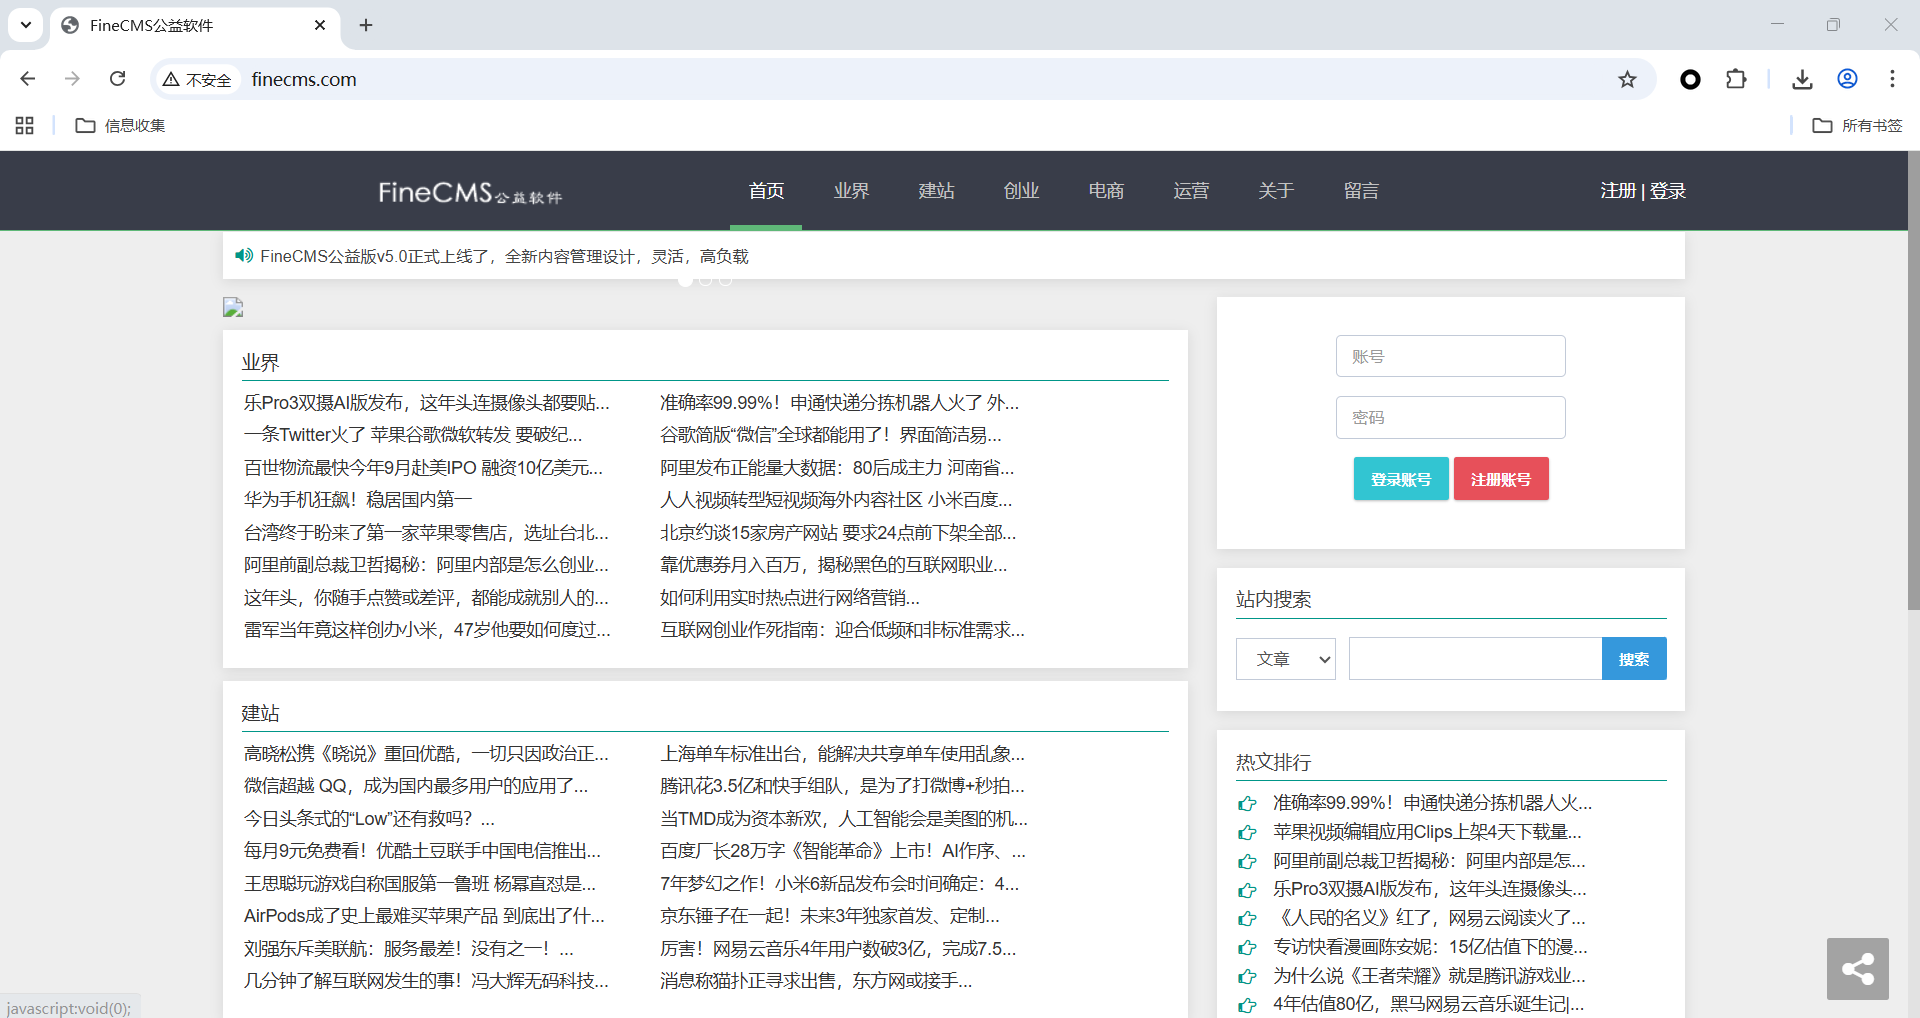Open the FineCMS公益版v5.0 announcement link
Screen dimensions: 1920x1018
[504, 257]
